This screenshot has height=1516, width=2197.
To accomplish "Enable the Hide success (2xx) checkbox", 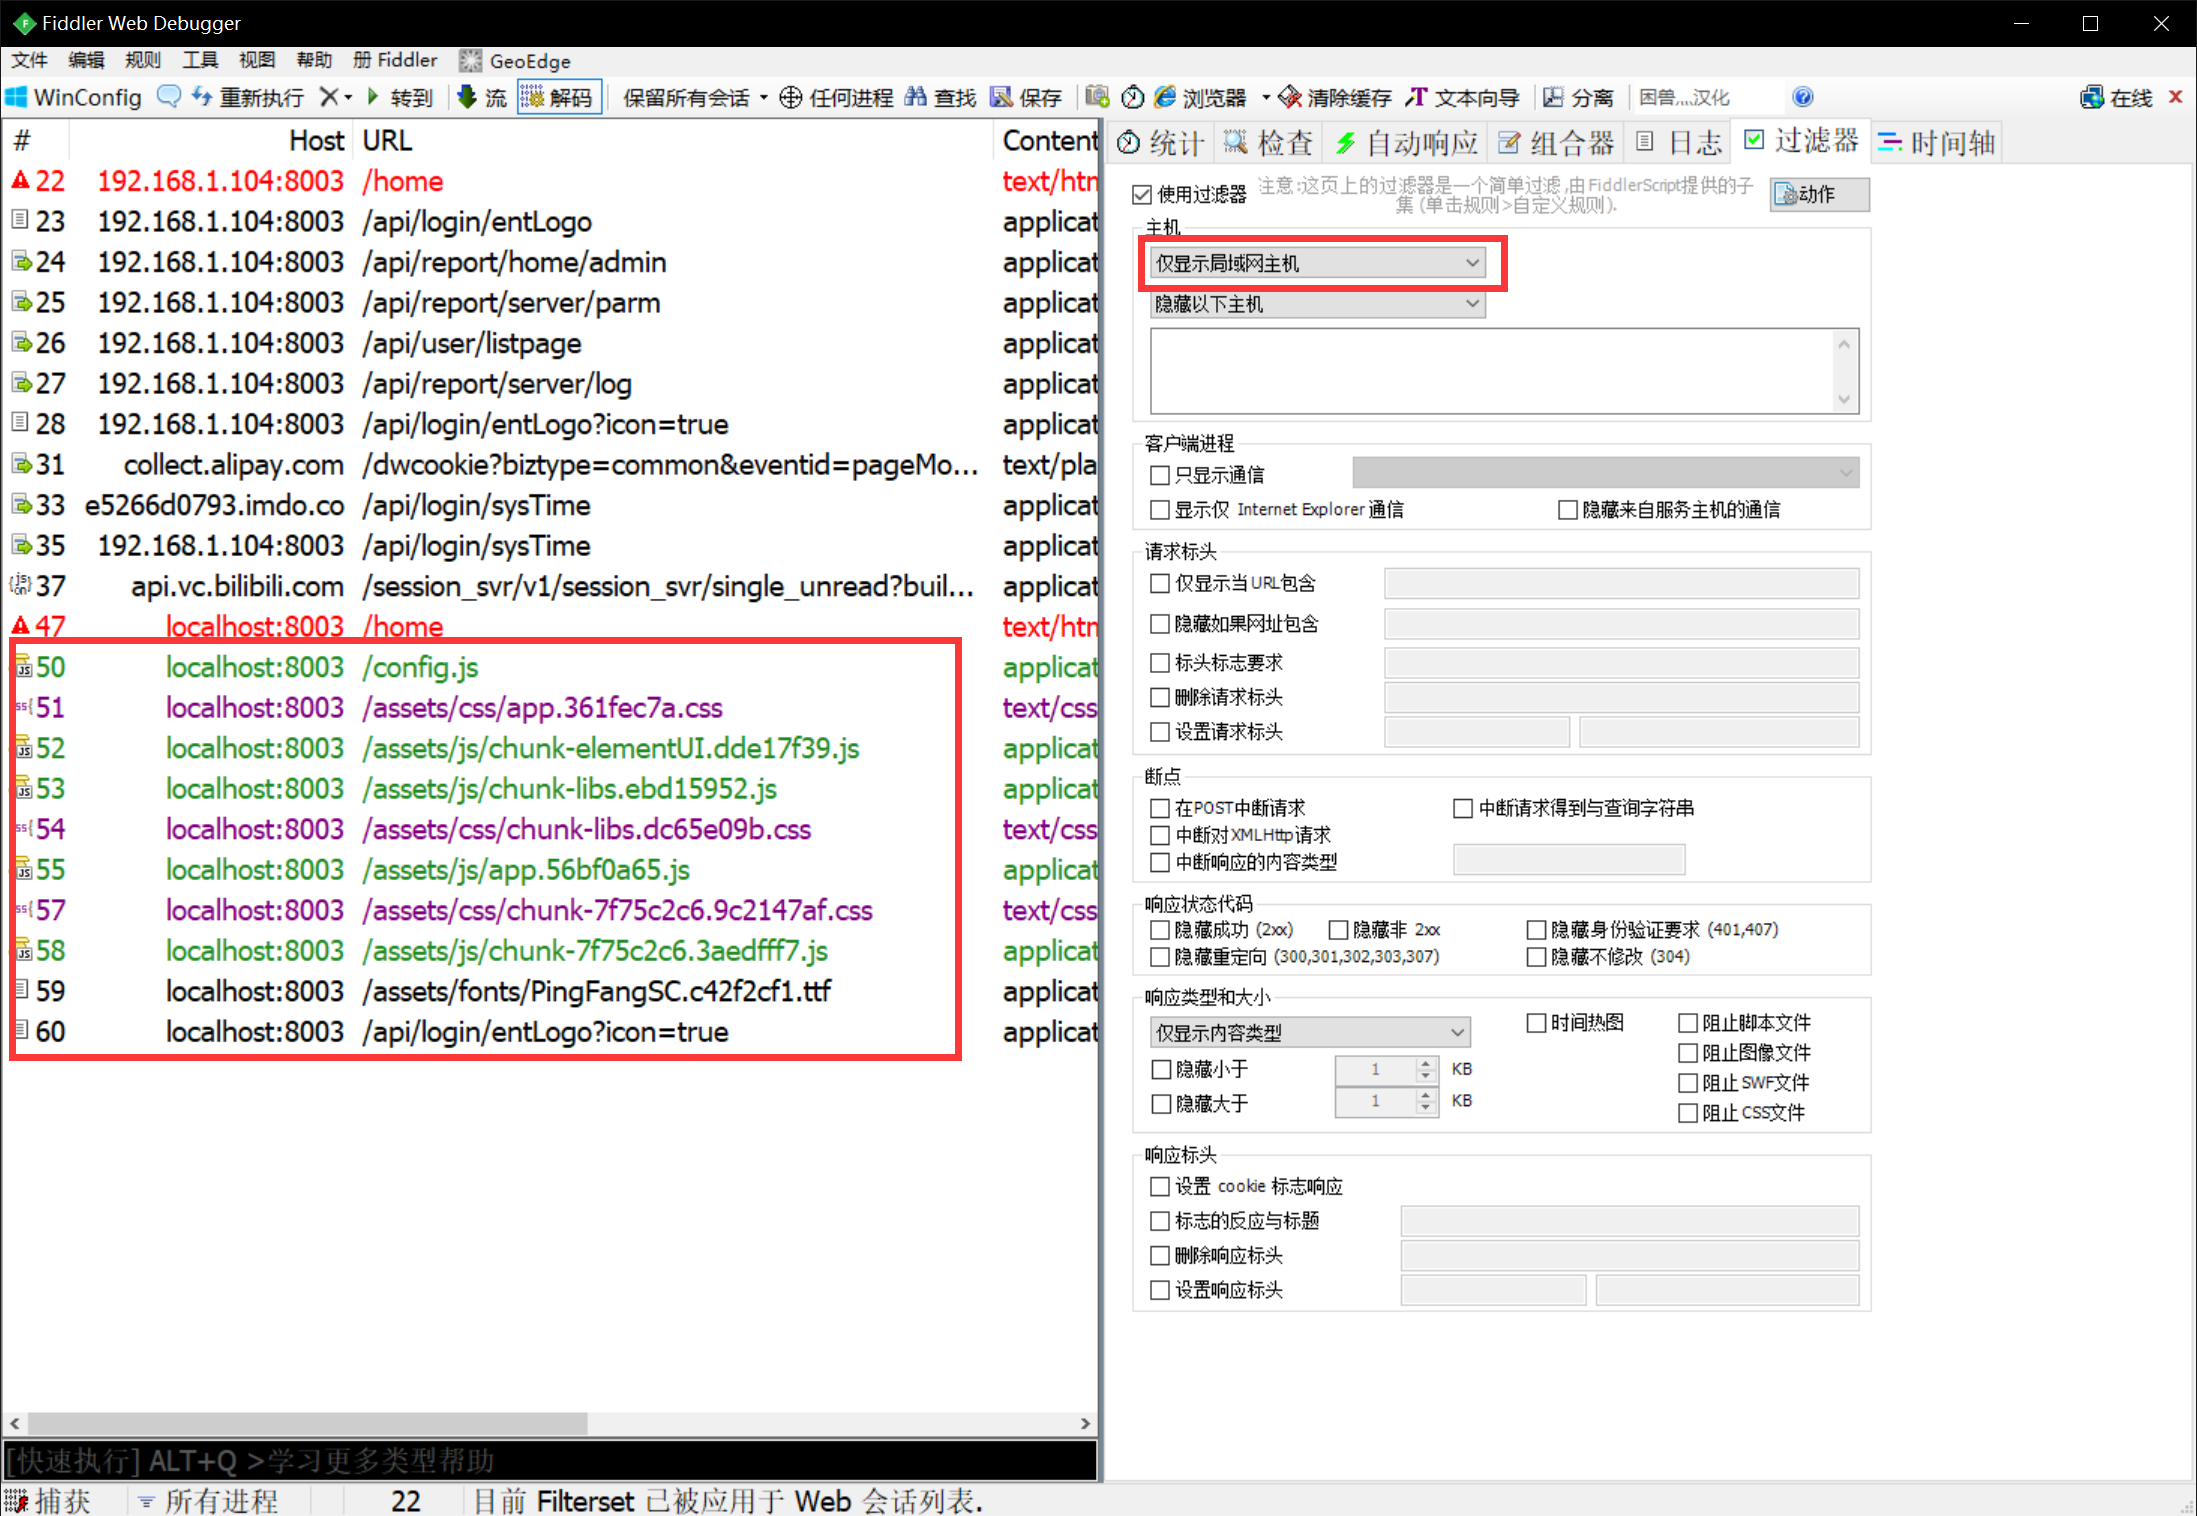I will (1160, 930).
